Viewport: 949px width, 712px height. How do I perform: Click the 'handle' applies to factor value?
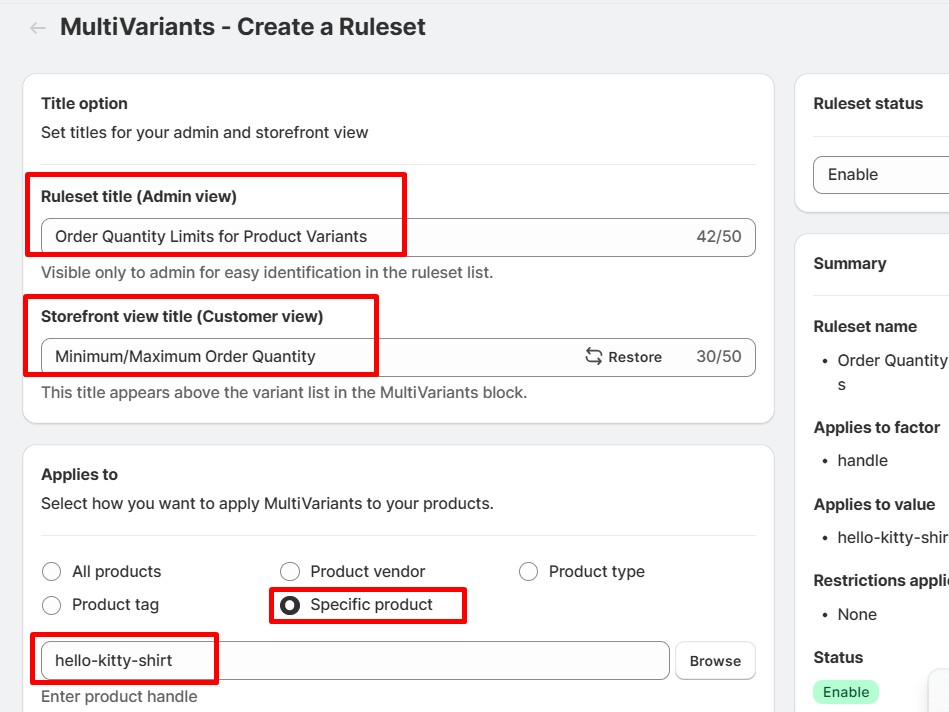[x=862, y=461]
